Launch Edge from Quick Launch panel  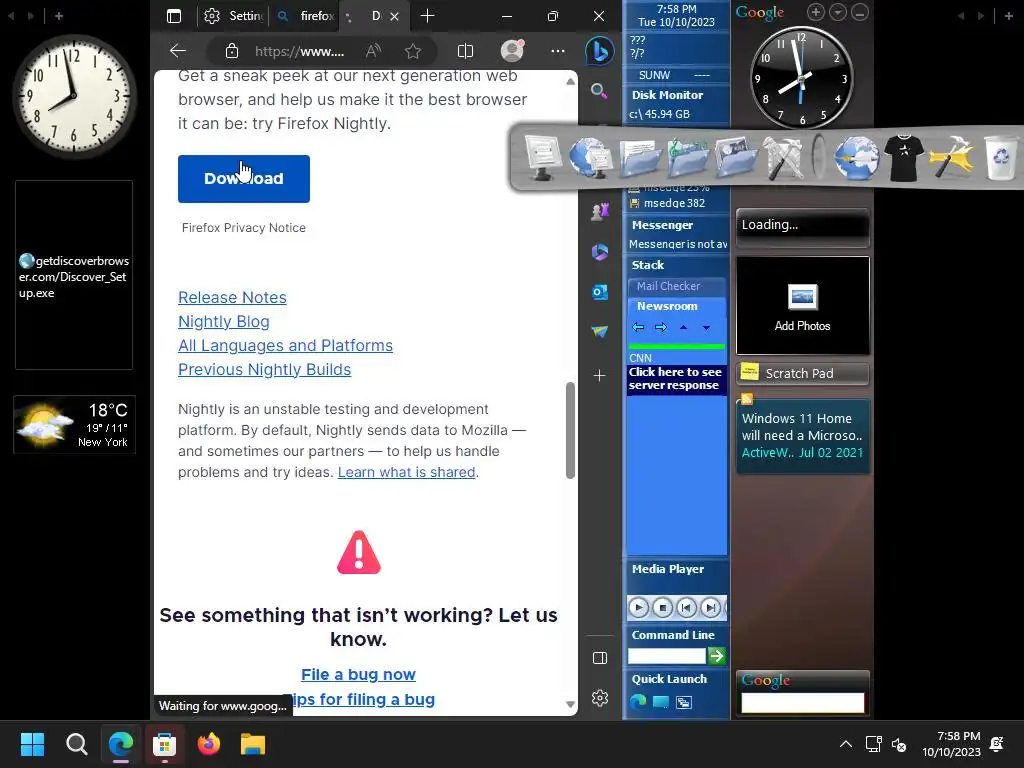[638, 702]
